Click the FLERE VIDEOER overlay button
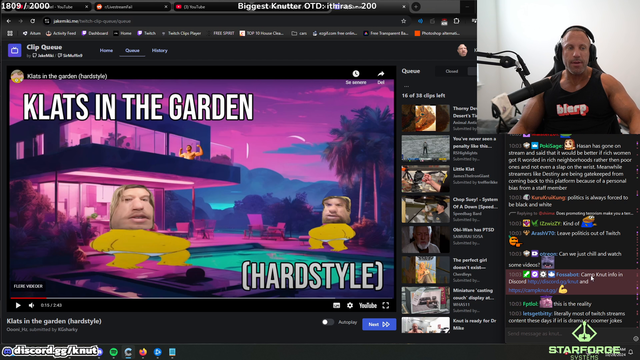 28,286
